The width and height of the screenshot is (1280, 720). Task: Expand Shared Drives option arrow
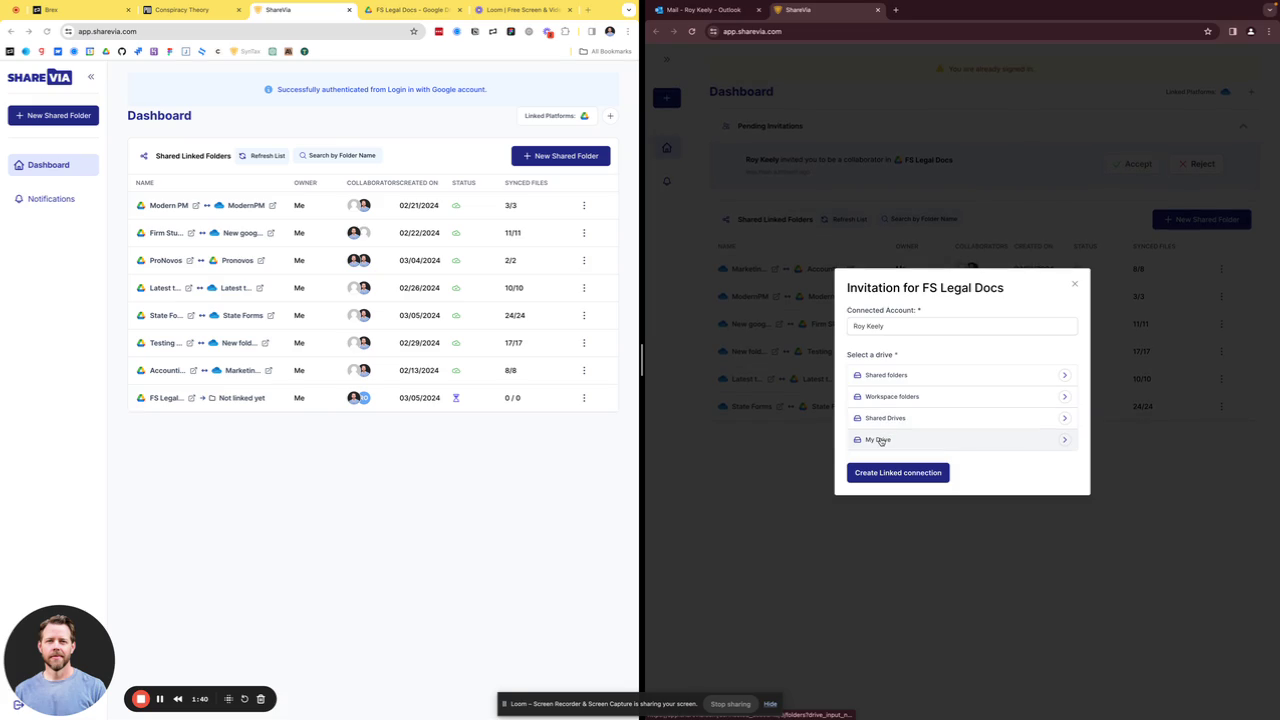[1065, 418]
